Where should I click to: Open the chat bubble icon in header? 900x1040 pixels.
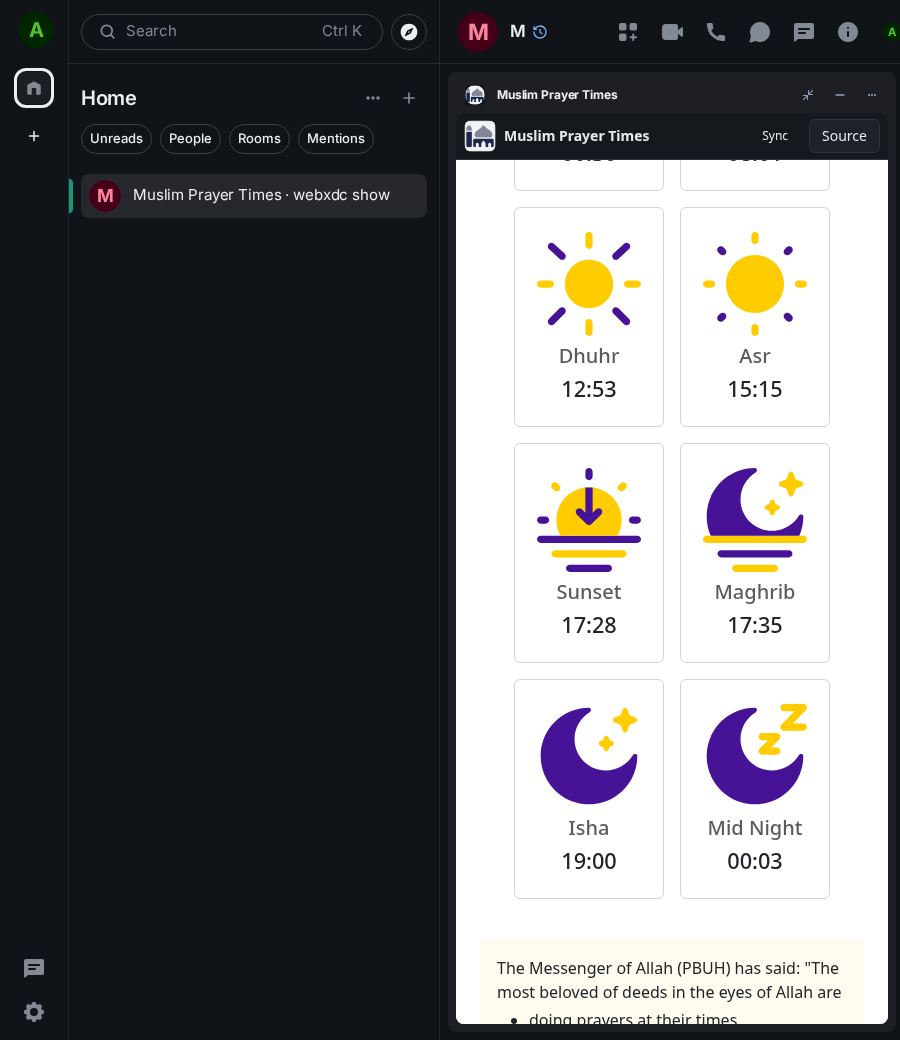point(759,32)
